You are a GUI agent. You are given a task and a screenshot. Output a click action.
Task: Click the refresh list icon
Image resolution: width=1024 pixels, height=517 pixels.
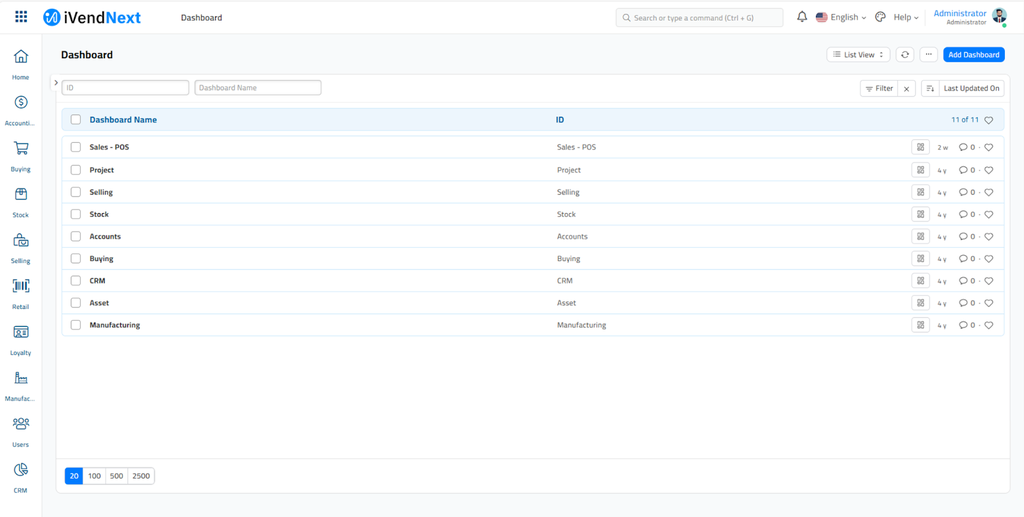(x=904, y=55)
